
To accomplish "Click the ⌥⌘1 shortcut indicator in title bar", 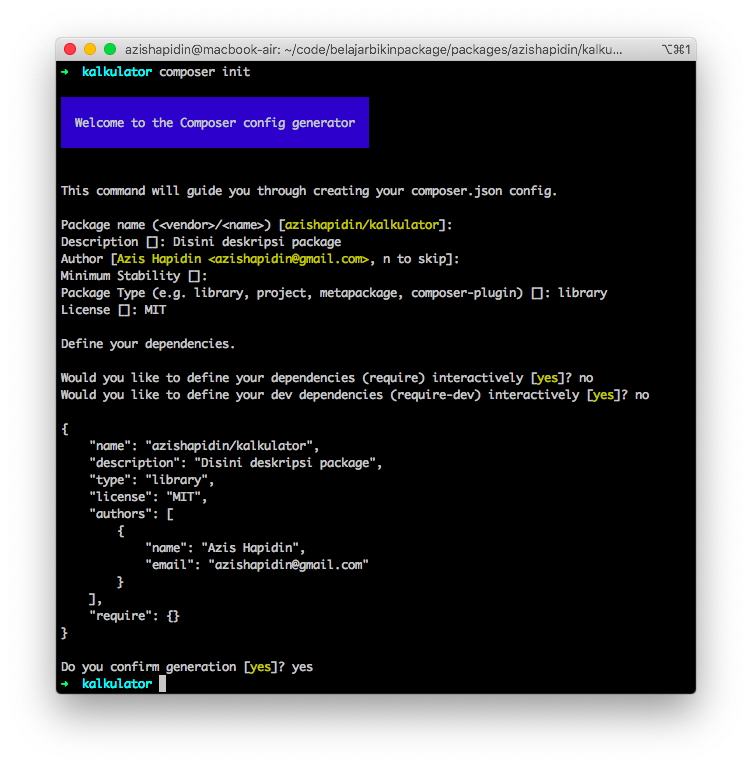I will click(675, 49).
